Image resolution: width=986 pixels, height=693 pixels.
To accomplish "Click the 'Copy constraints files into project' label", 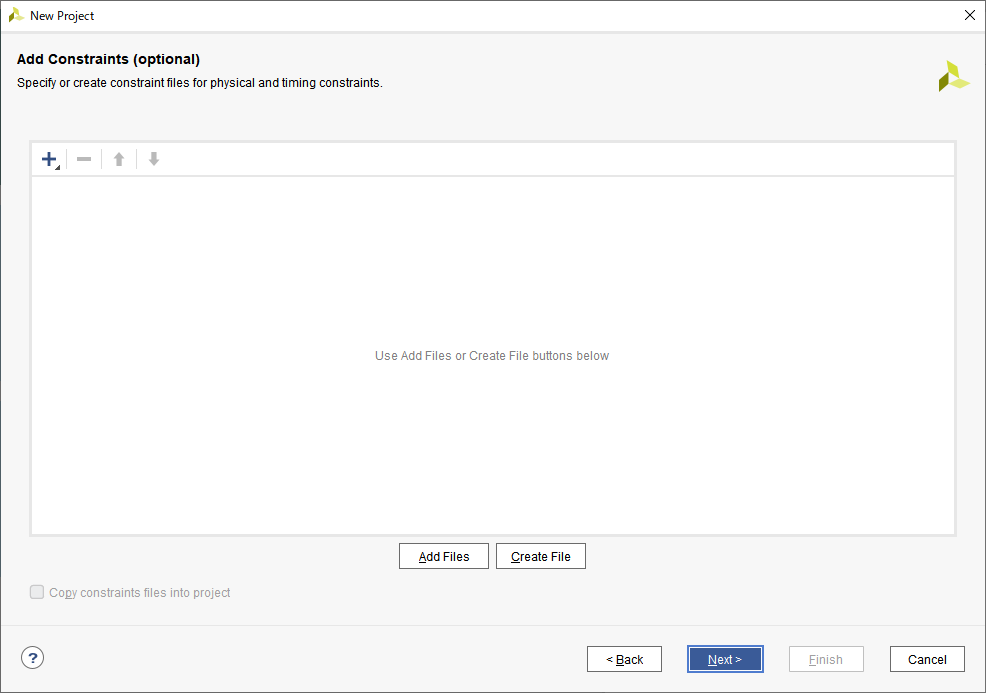I will (140, 593).
